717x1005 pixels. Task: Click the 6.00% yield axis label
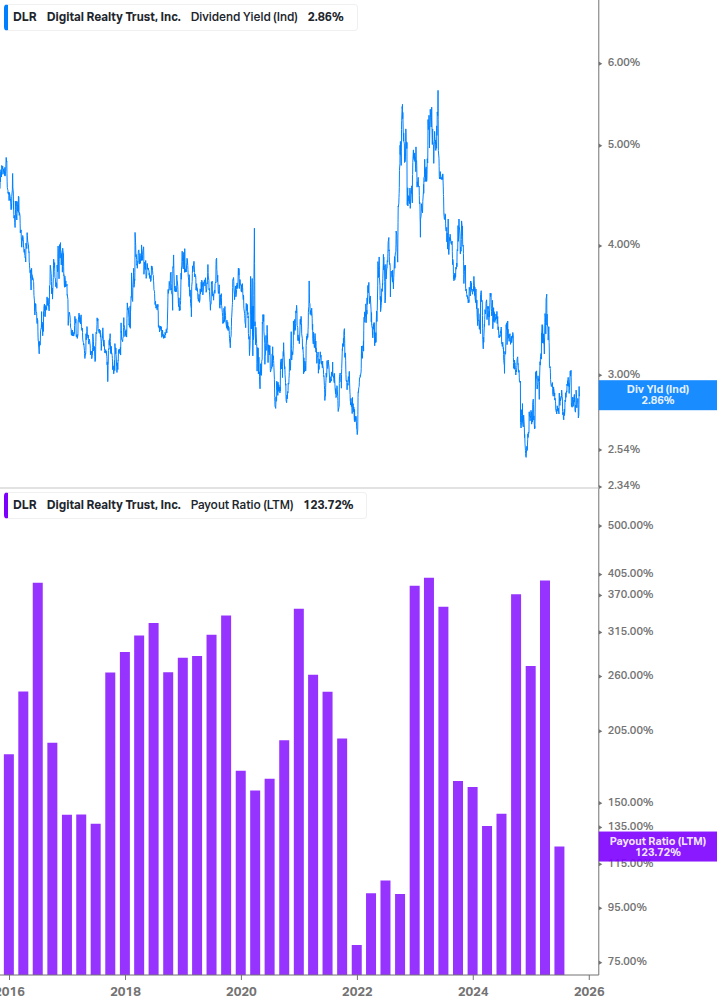pyautogui.click(x=623, y=63)
